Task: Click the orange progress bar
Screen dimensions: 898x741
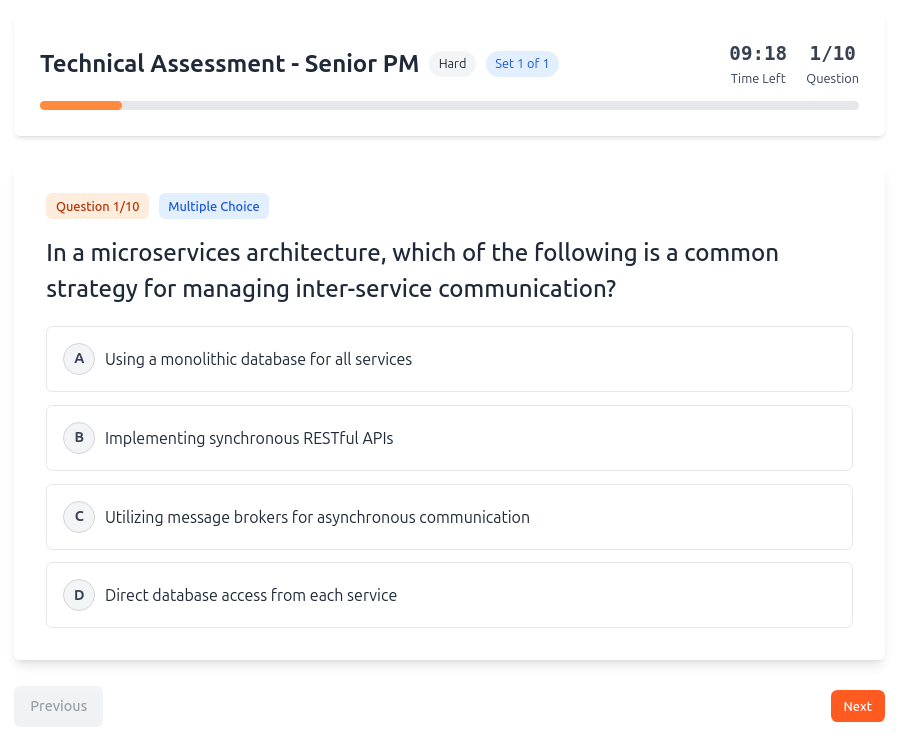Action: pyautogui.click(x=80, y=105)
